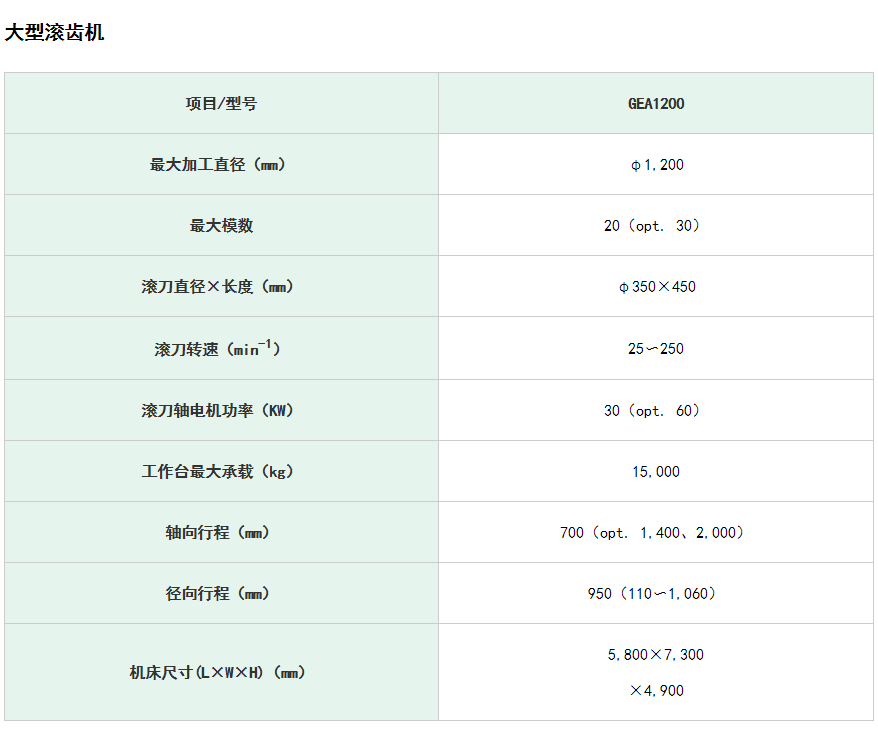Select the 最大模数 row label
Screen dimensions: 878x732
(221, 226)
